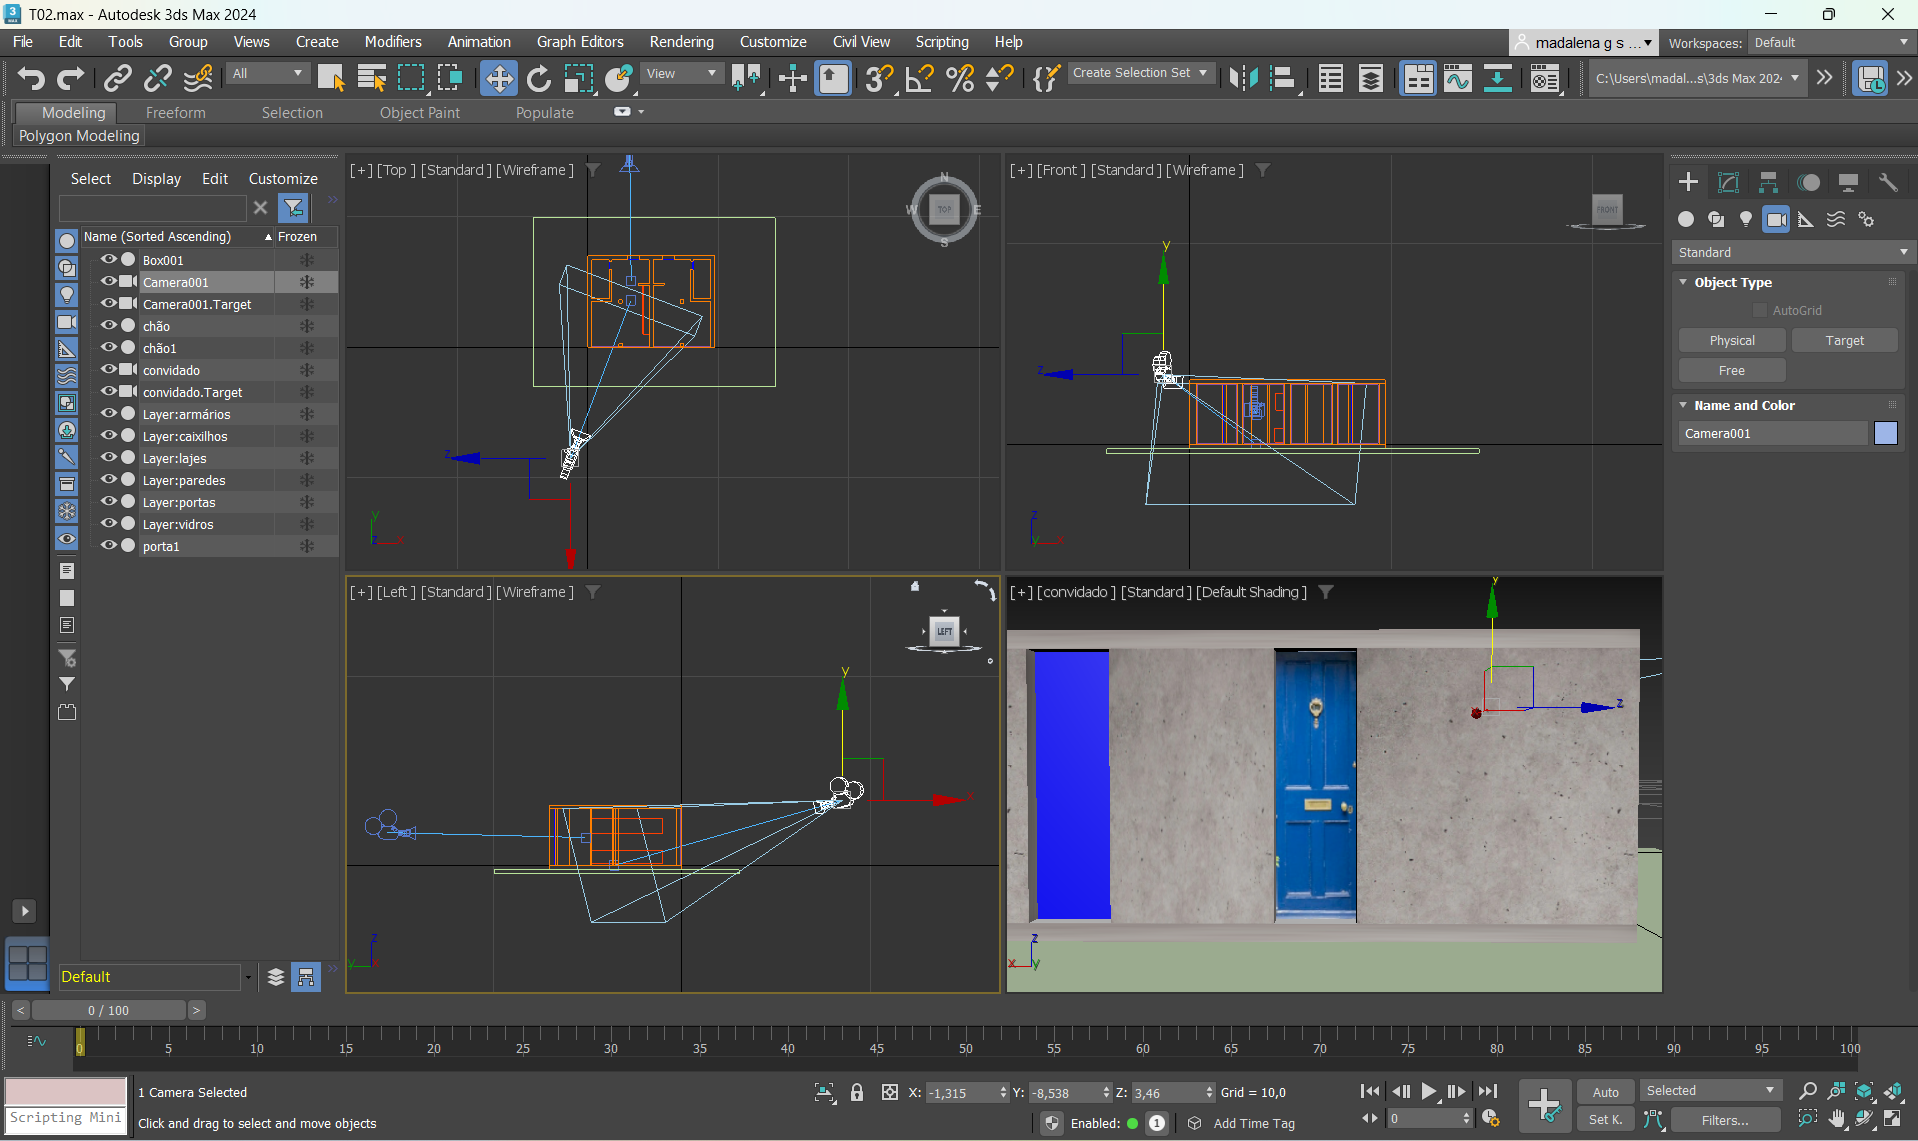
Task: Activate the Select and Rotate tool
Action: [538, 78]
